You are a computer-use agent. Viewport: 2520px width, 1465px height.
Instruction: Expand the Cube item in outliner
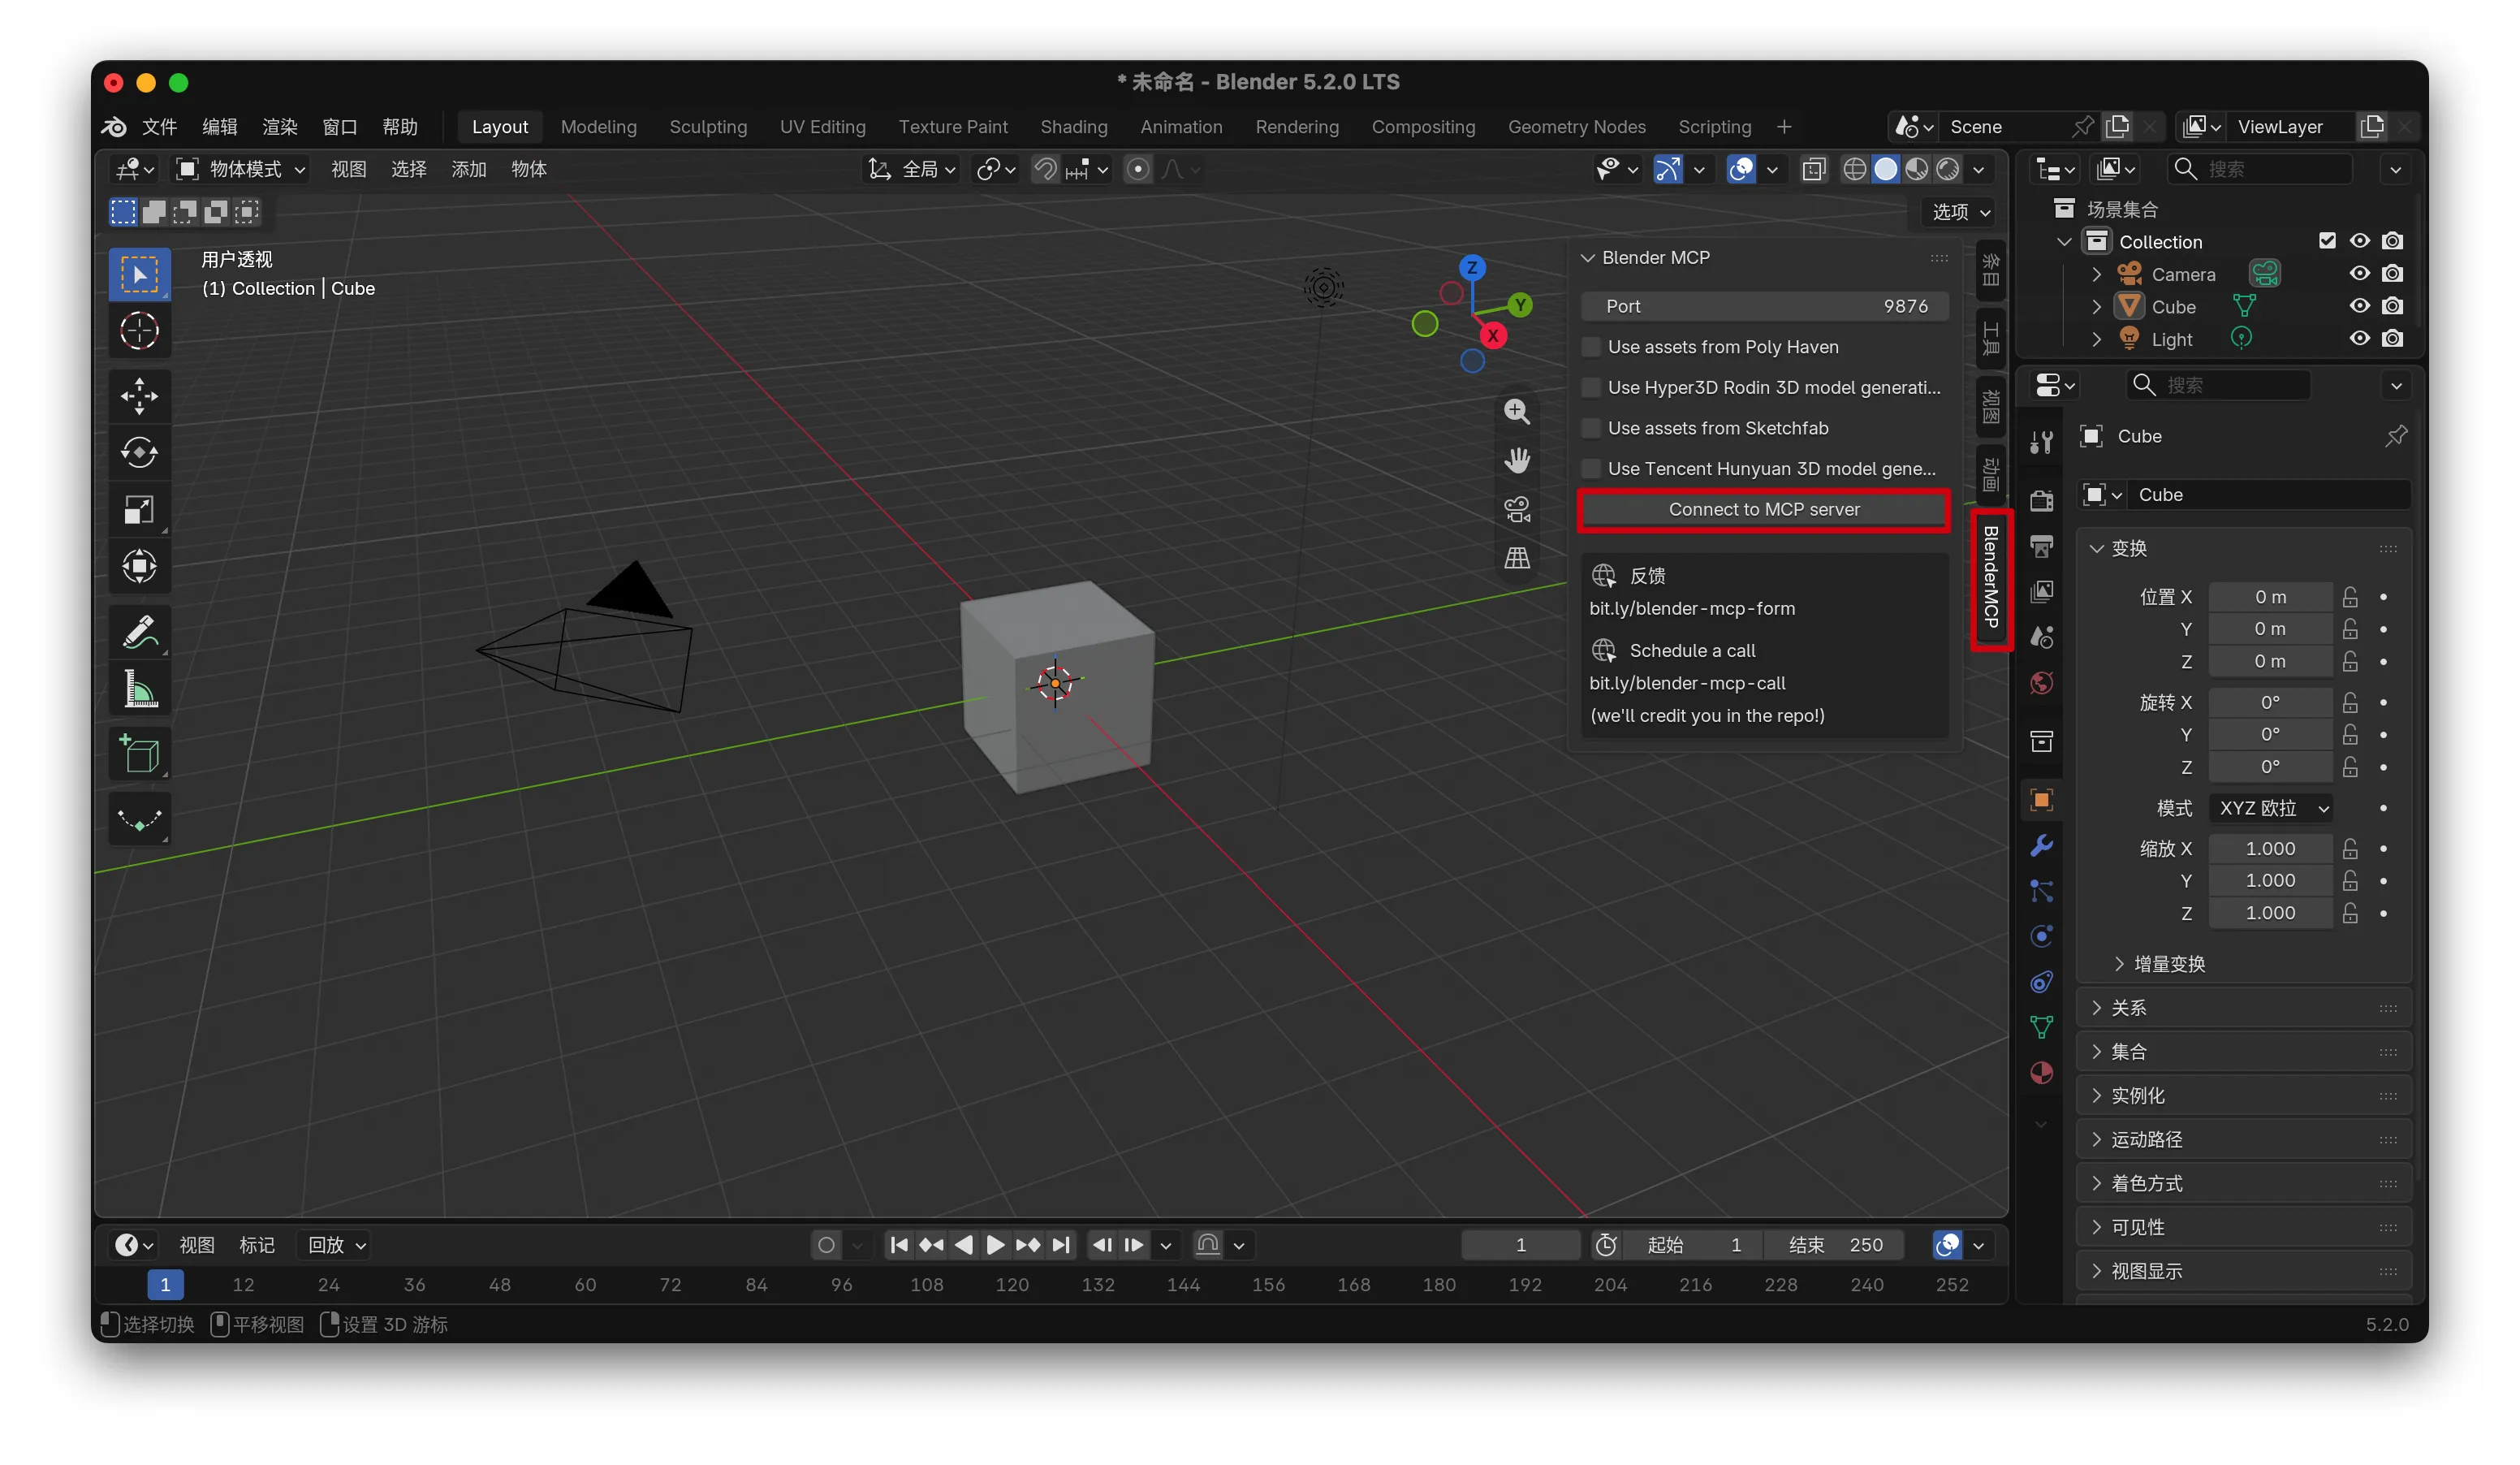tap(2097, 307)
